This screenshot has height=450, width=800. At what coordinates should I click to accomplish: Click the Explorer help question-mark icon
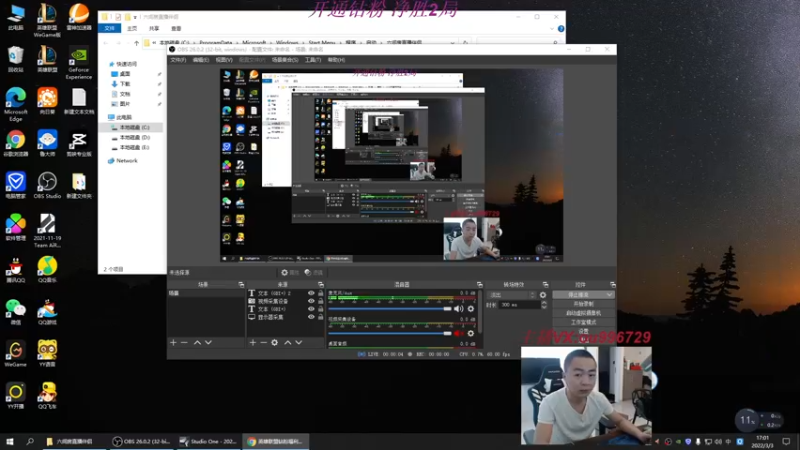tap(561, 29)
